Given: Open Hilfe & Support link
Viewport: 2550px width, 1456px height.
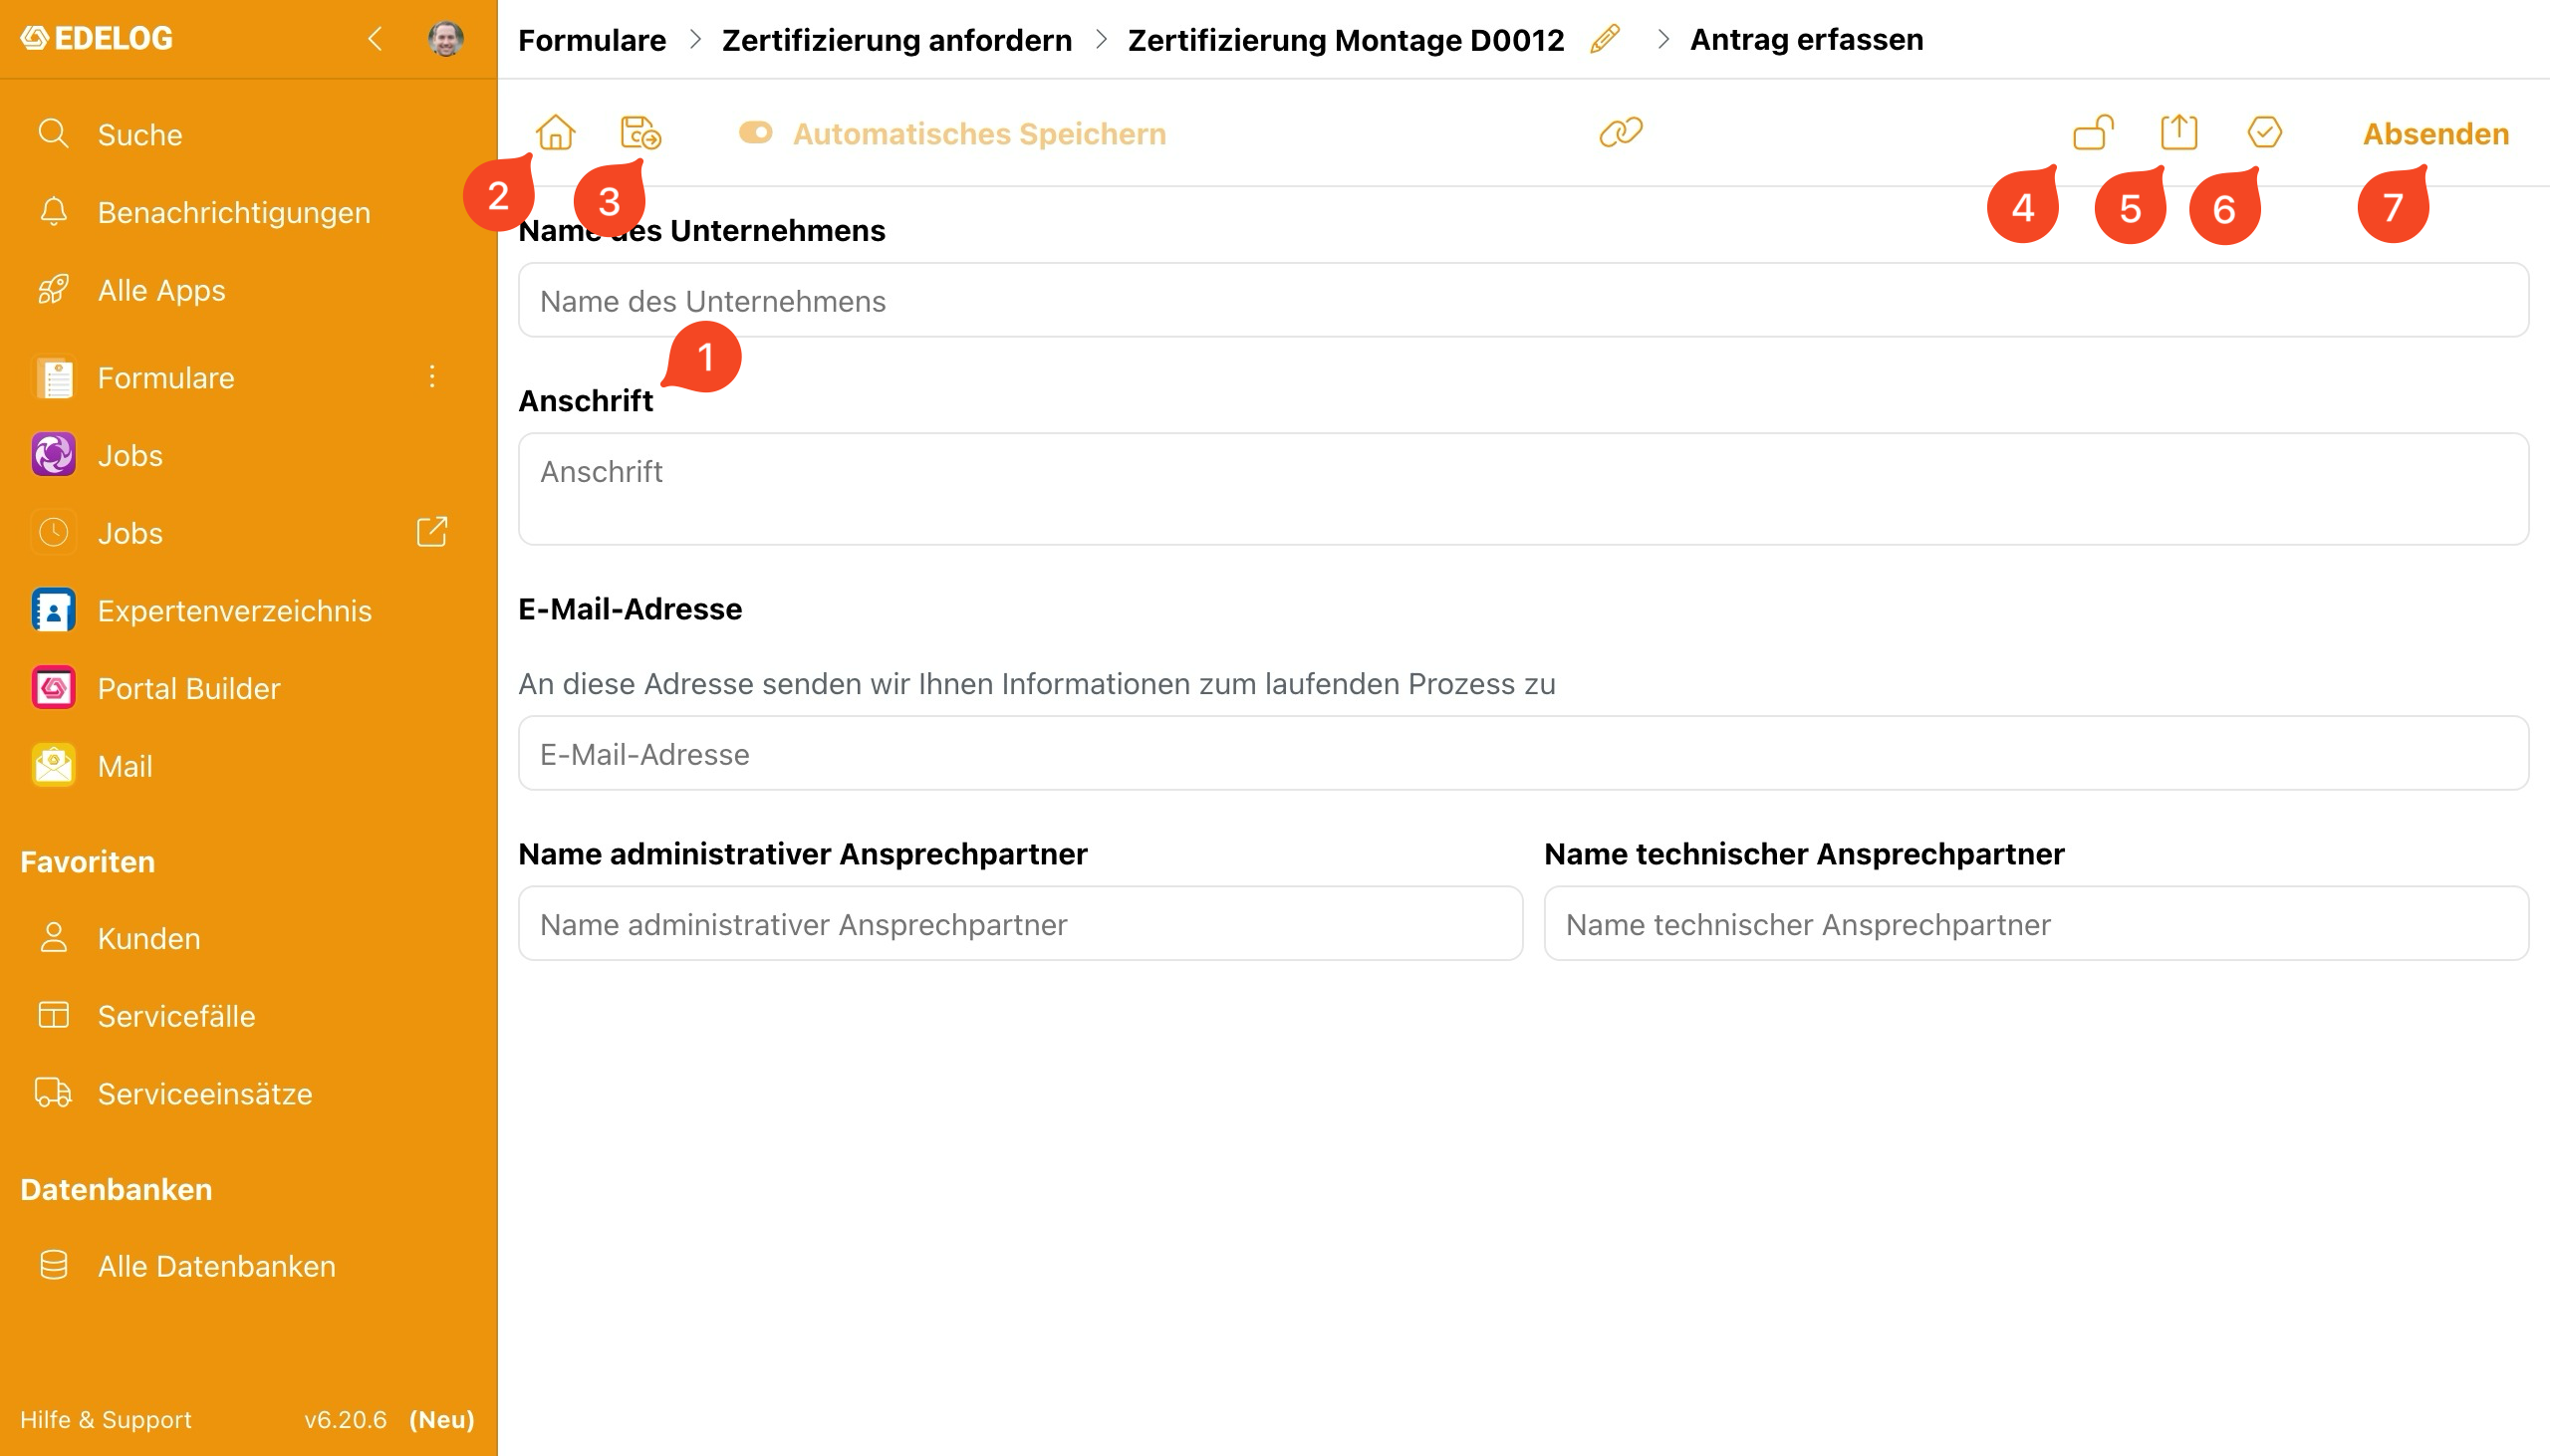Looking at the screenshot, I should [x=105, y=1419].
